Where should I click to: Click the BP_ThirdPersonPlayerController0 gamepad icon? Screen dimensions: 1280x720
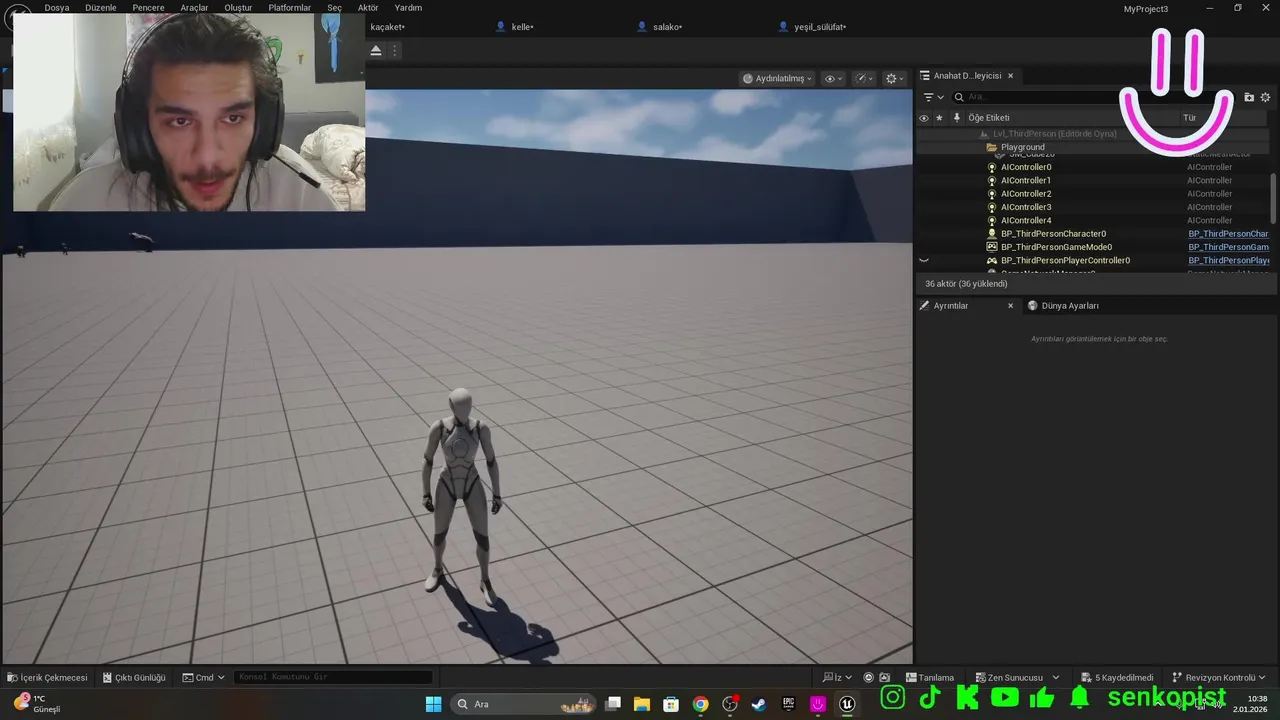pyautogui.click(x=992, y=260)
